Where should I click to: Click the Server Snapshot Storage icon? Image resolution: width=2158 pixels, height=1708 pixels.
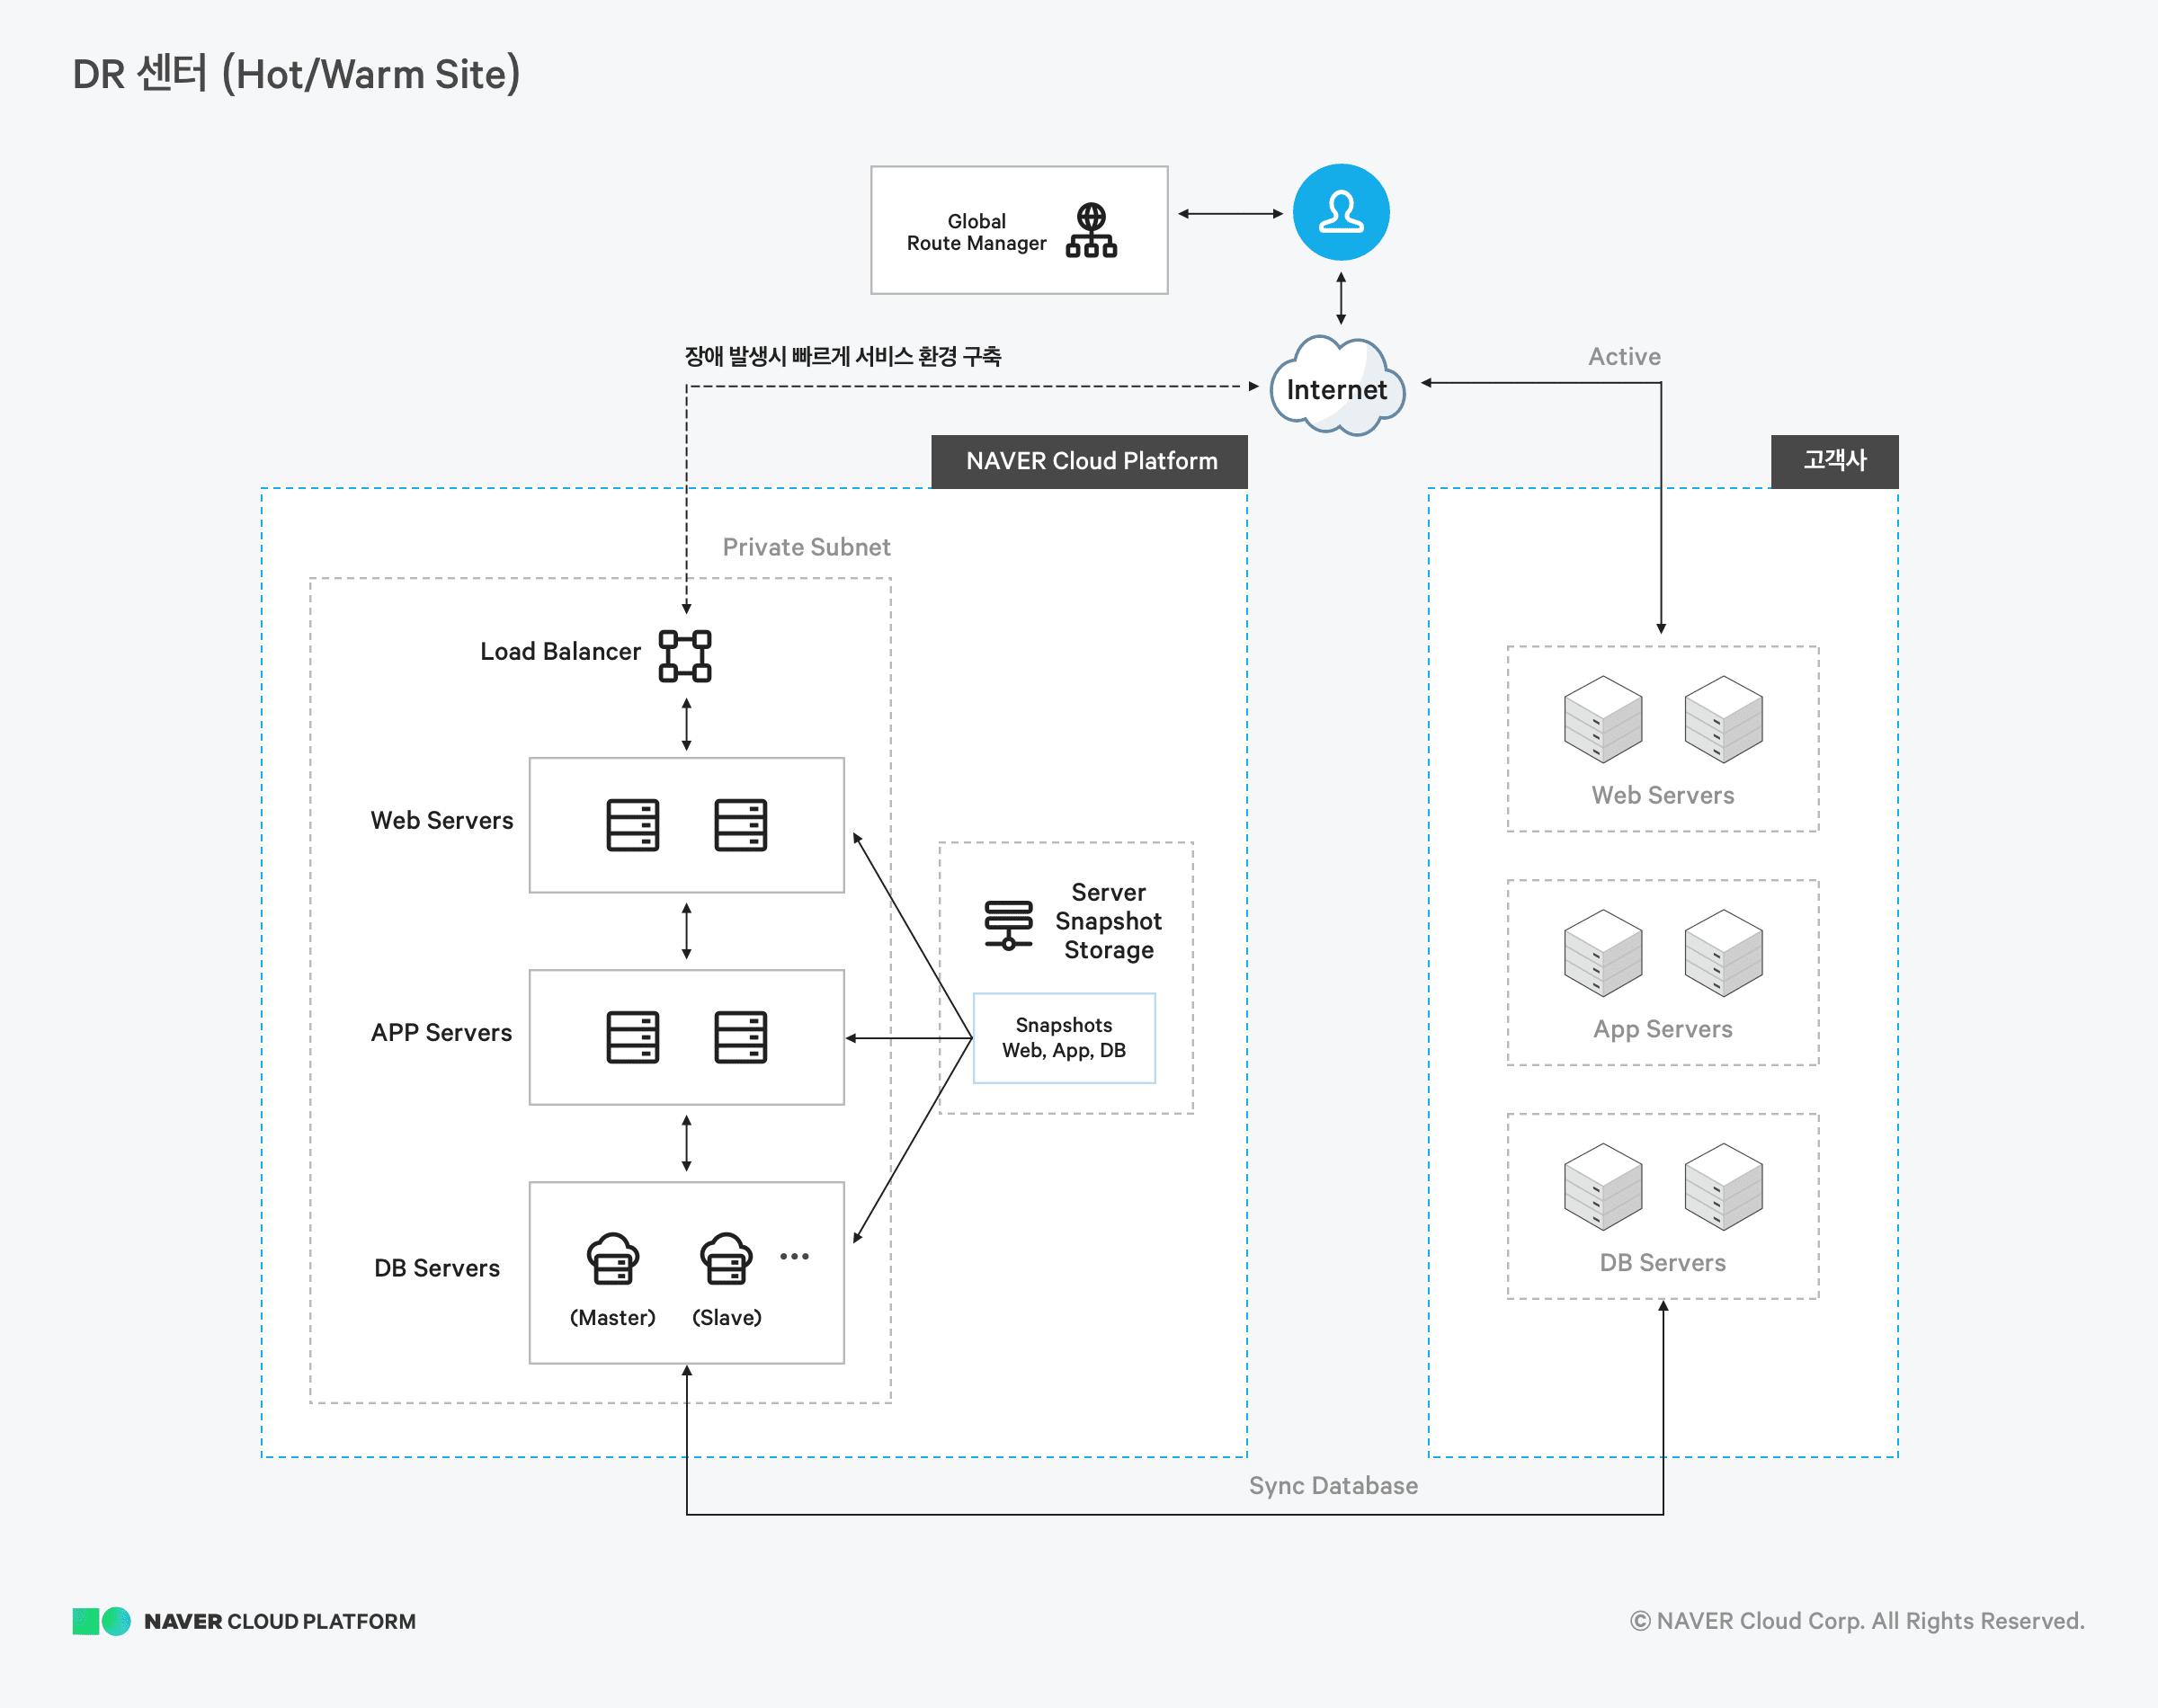point(1008,925)
